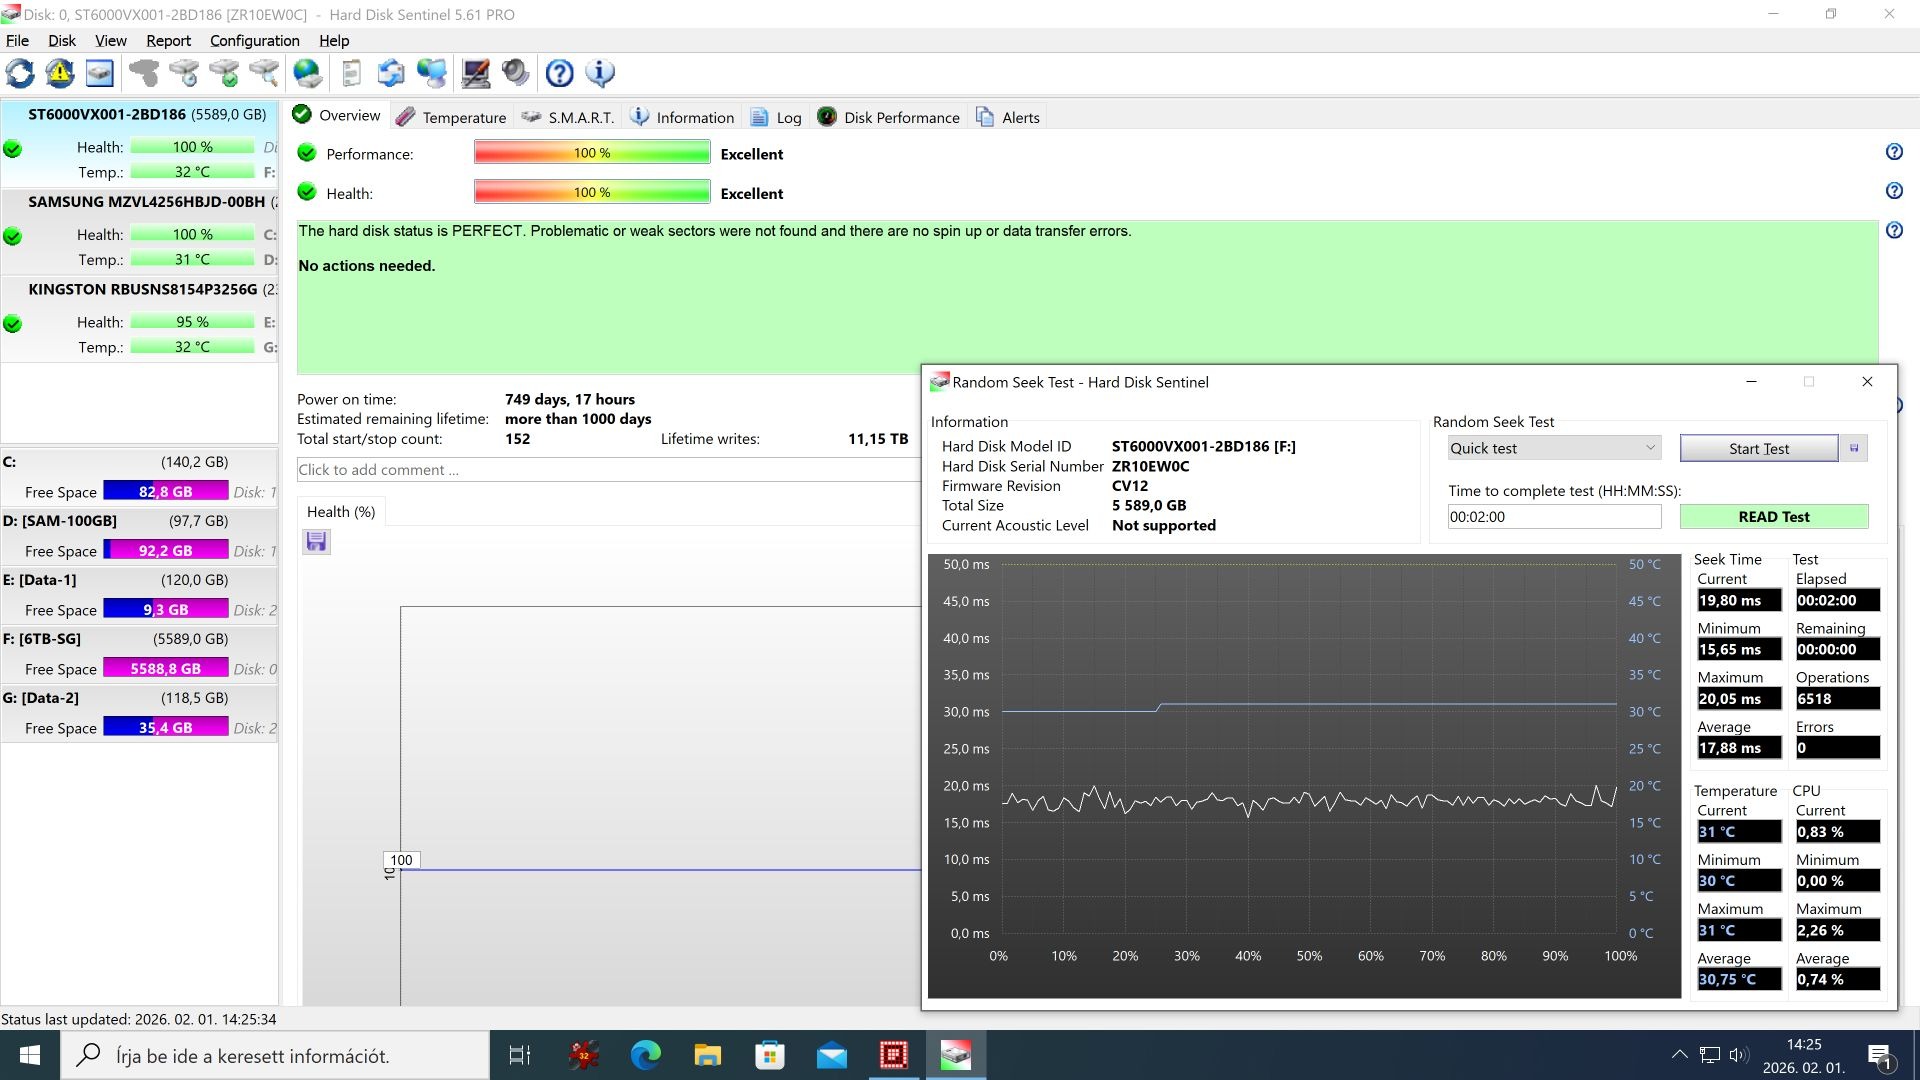Click the globe with disk toolbar icon
The image size is (1920, 1080).
coord(307,73)
